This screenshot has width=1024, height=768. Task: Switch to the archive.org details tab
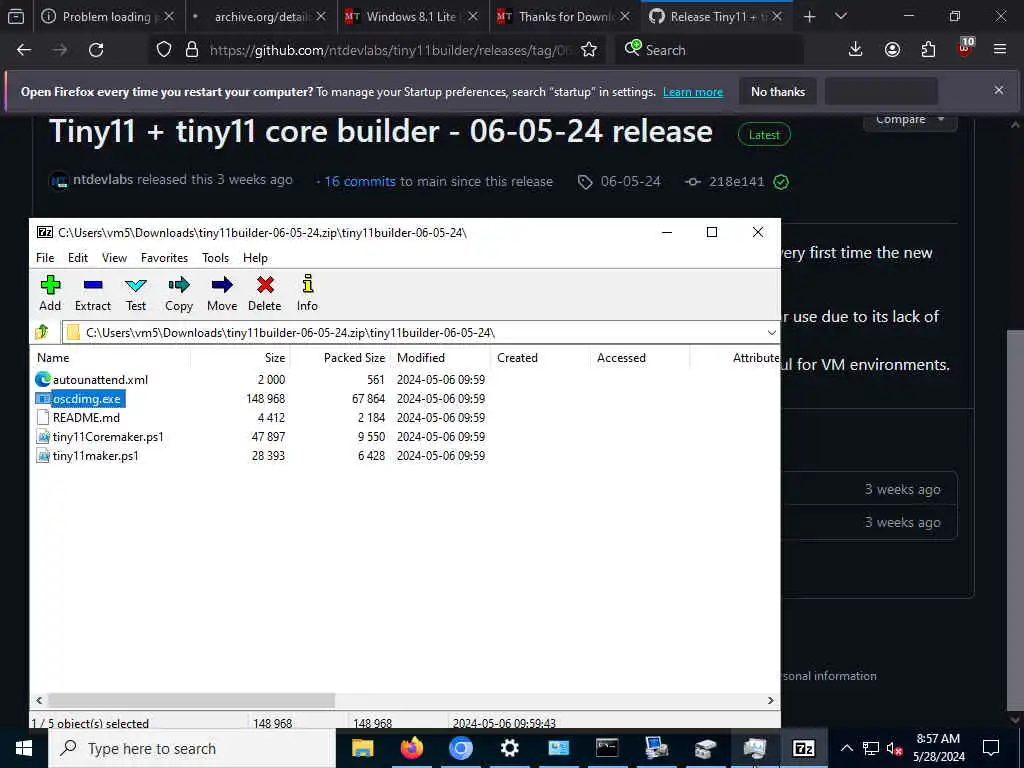tap(261, 16)
